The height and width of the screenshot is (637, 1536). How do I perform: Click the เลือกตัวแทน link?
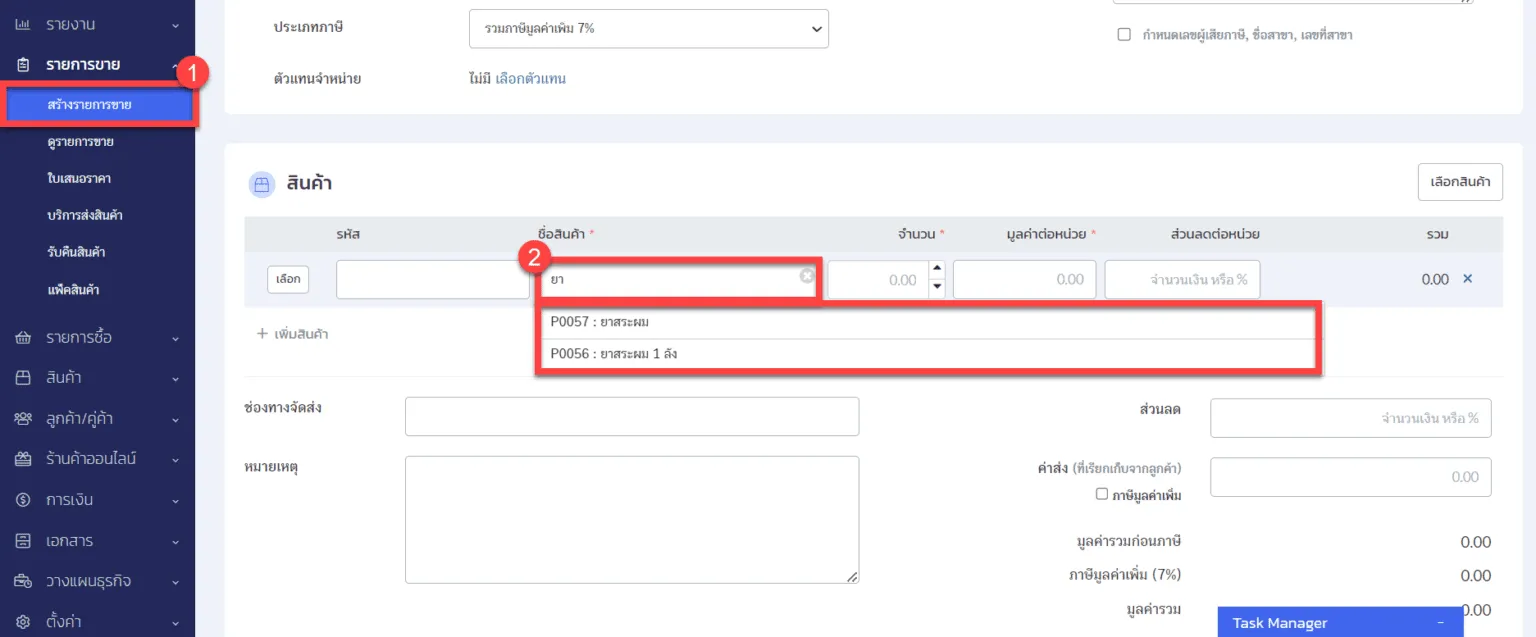(530, 79)
